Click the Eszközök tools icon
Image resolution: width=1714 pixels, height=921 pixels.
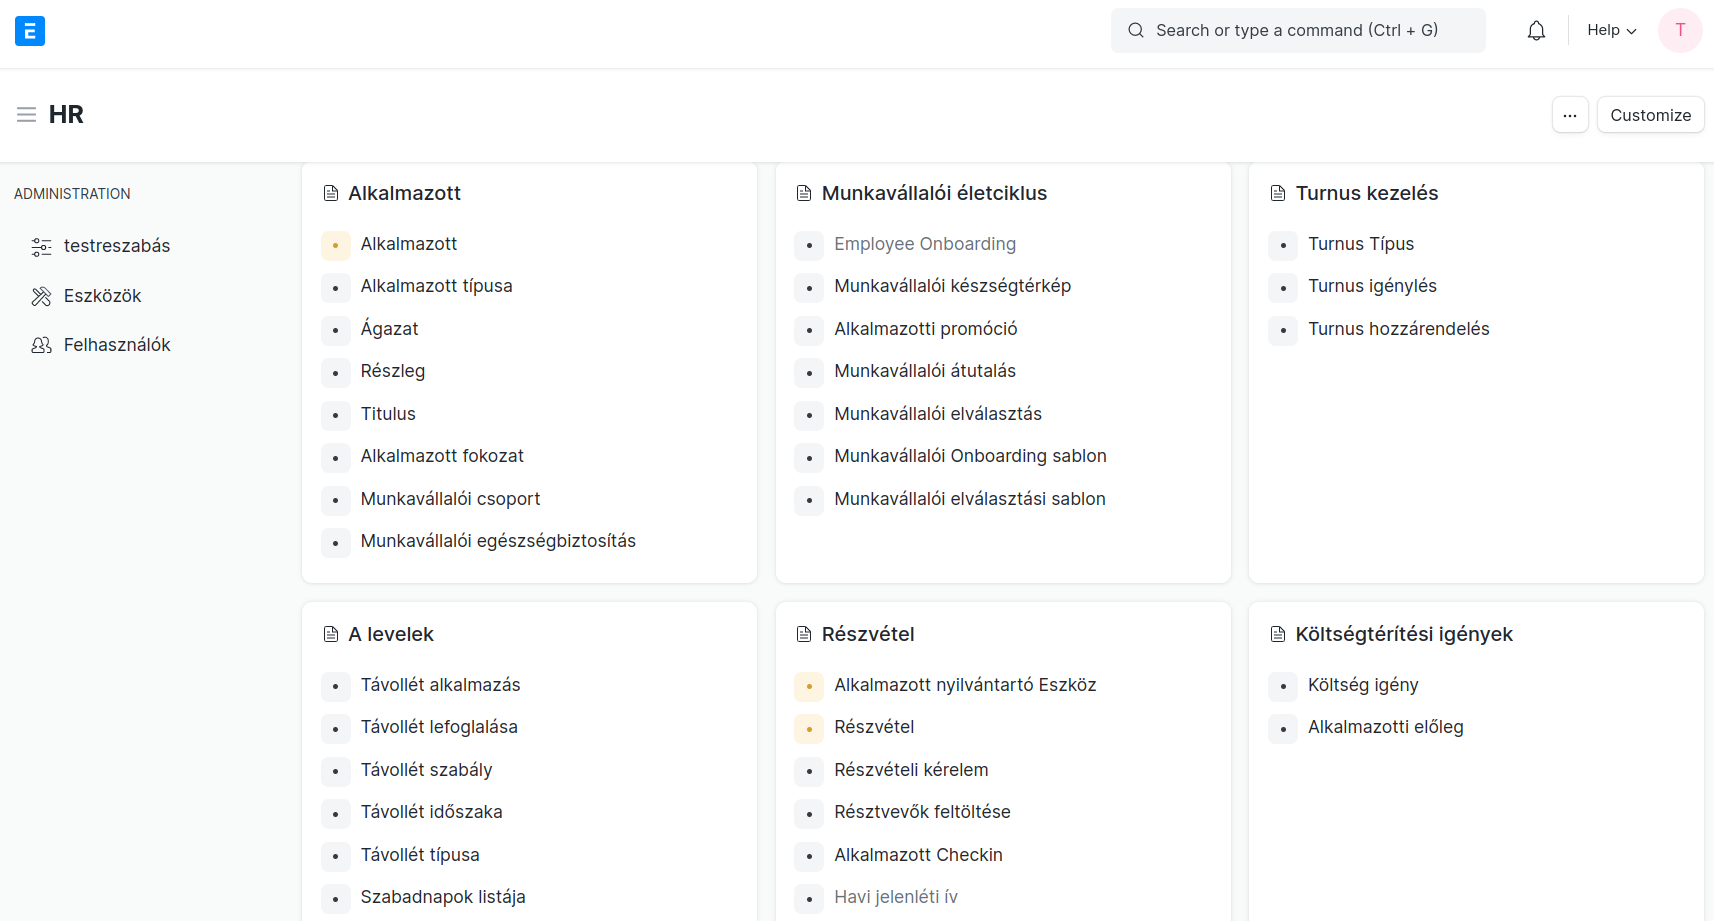(41, 296)
